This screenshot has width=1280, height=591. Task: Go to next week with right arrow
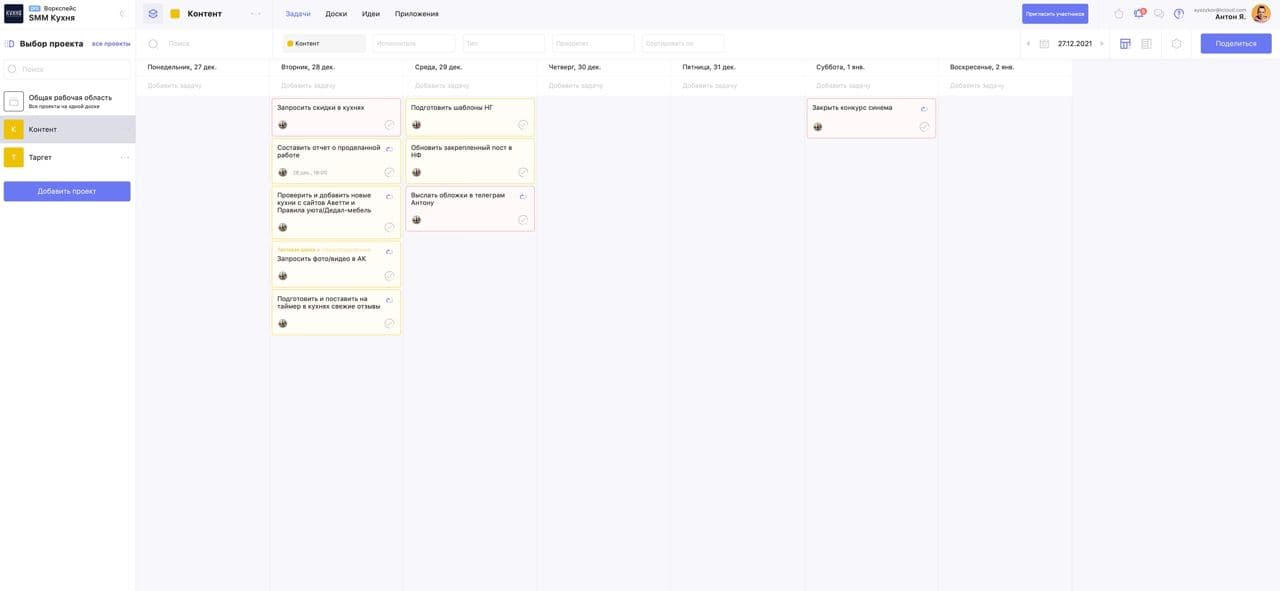click(x=1102, y=44)
